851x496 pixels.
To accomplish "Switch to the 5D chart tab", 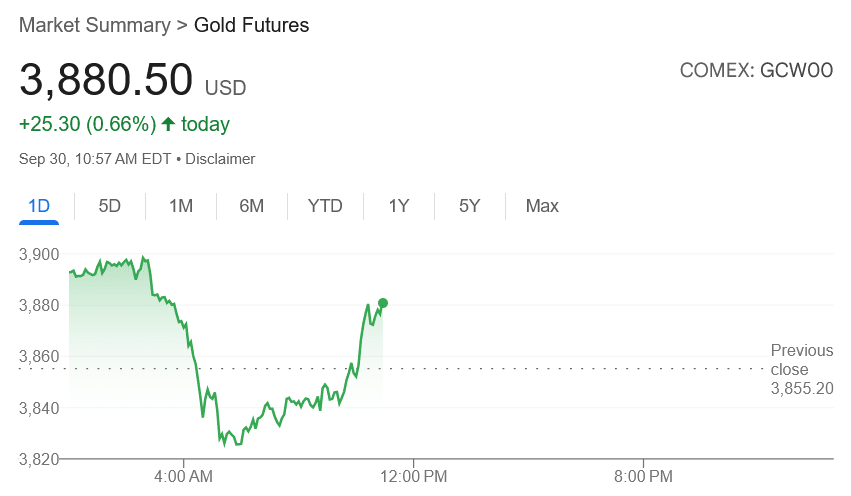I will tap(110, 206).
